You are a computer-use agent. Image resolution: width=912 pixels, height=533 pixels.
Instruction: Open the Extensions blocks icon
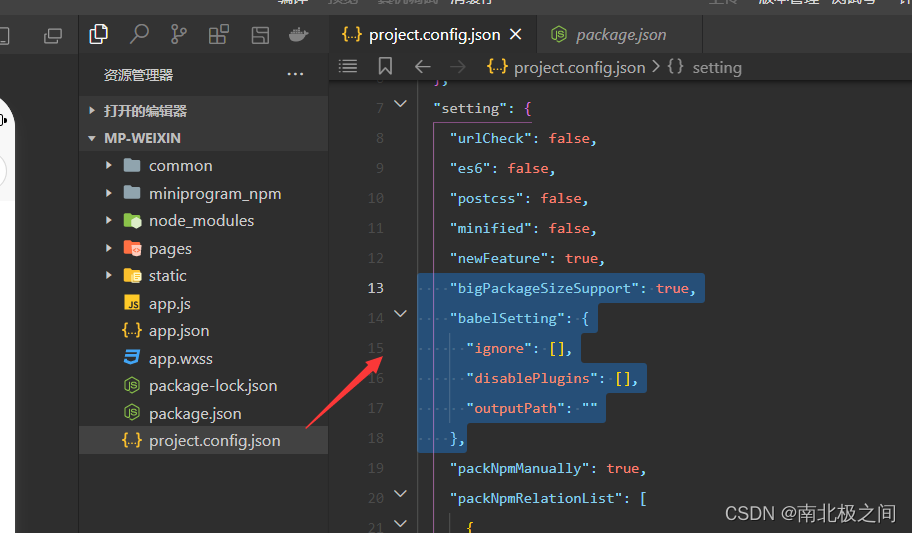(219, 35)
